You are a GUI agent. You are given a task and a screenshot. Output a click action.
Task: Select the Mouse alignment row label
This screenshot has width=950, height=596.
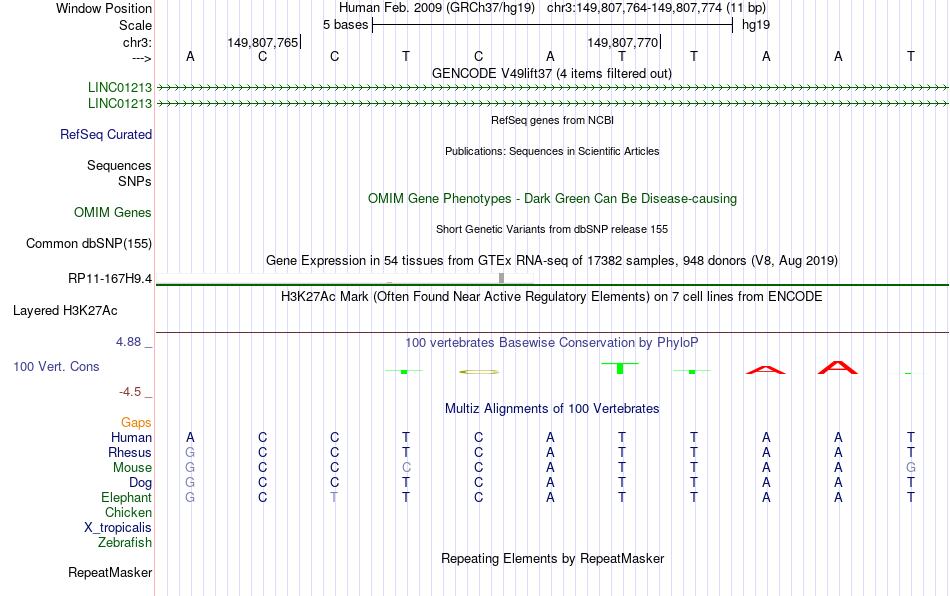[132, 468]
